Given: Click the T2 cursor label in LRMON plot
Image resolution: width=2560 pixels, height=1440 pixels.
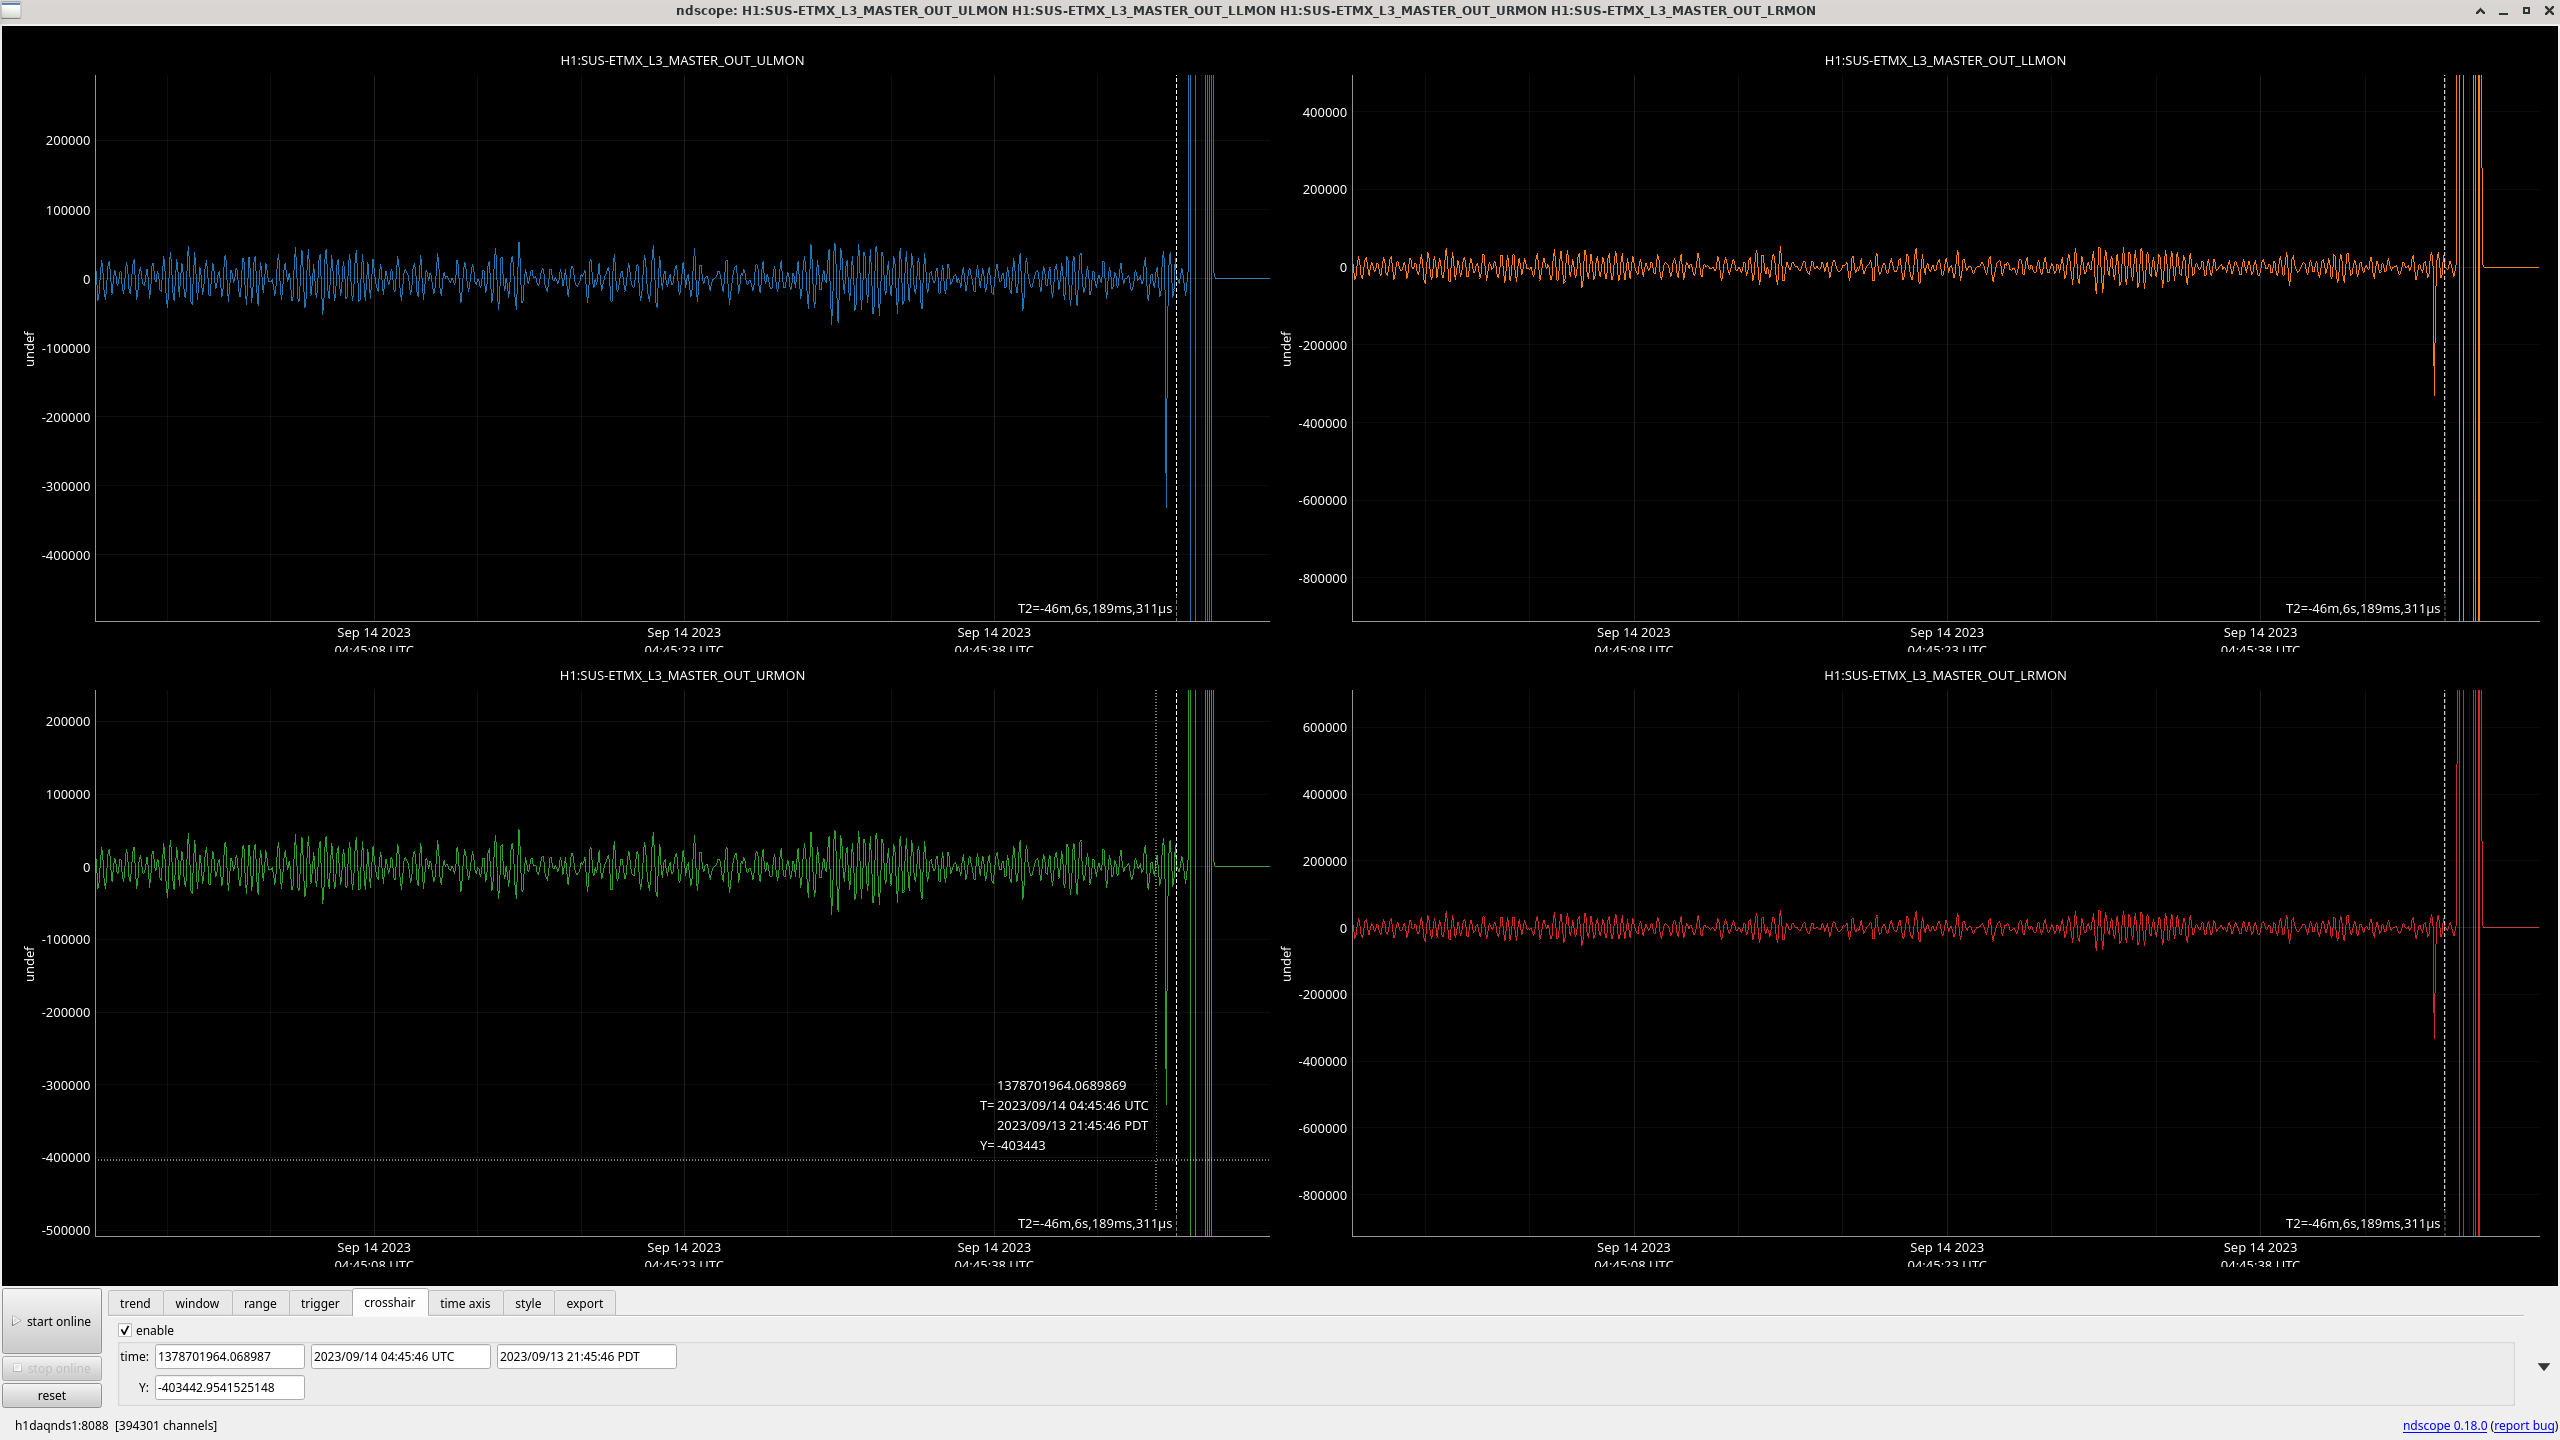Looking at the screenshot, I should coord(2363,1223).
